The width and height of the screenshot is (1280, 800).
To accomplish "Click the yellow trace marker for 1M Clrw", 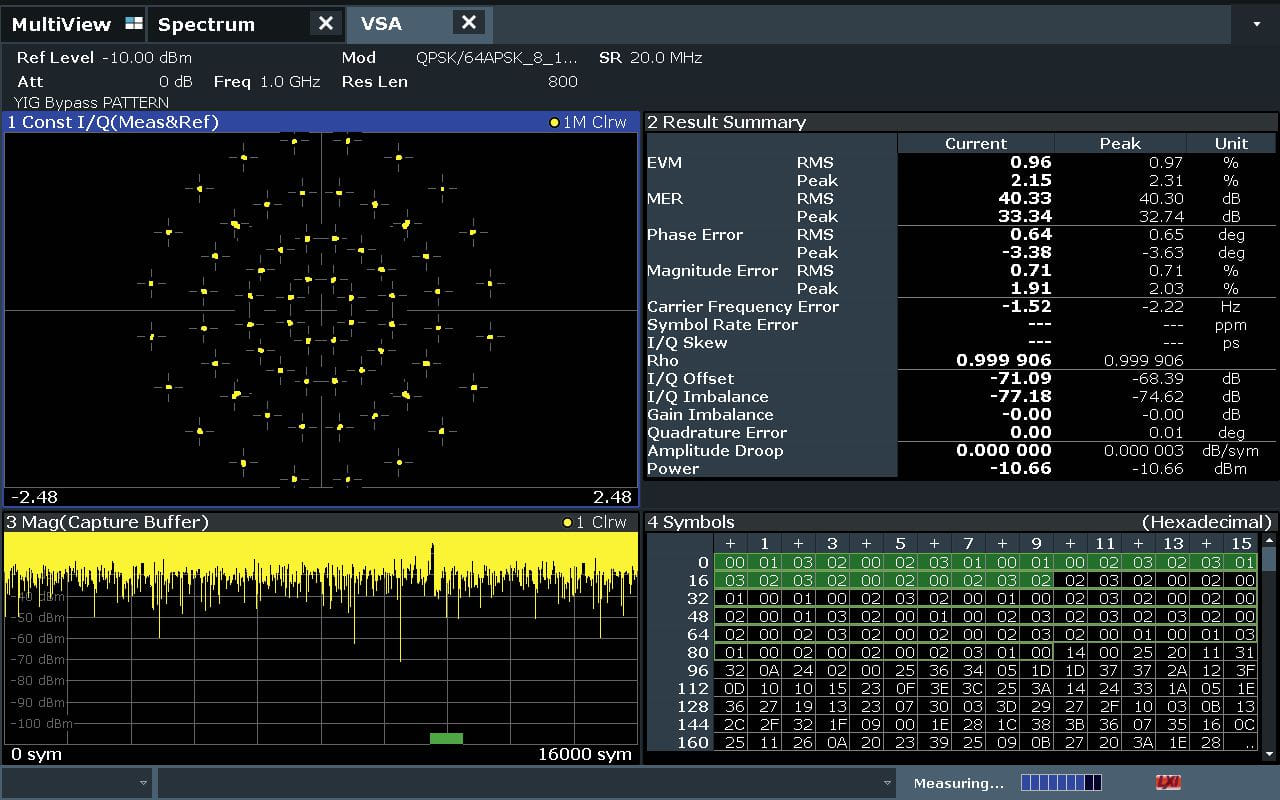I will pos(554,122).
